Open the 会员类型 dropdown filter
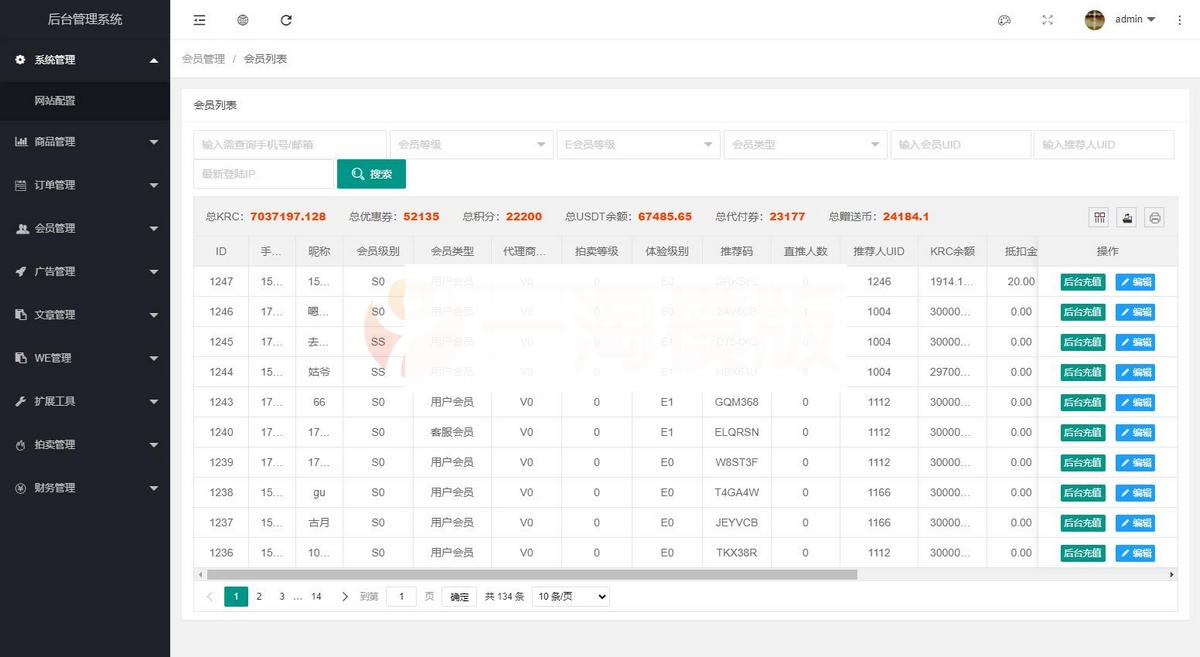Image resolution: width=1200 pixels, height=657 pixels. click(x=806, y=144)
